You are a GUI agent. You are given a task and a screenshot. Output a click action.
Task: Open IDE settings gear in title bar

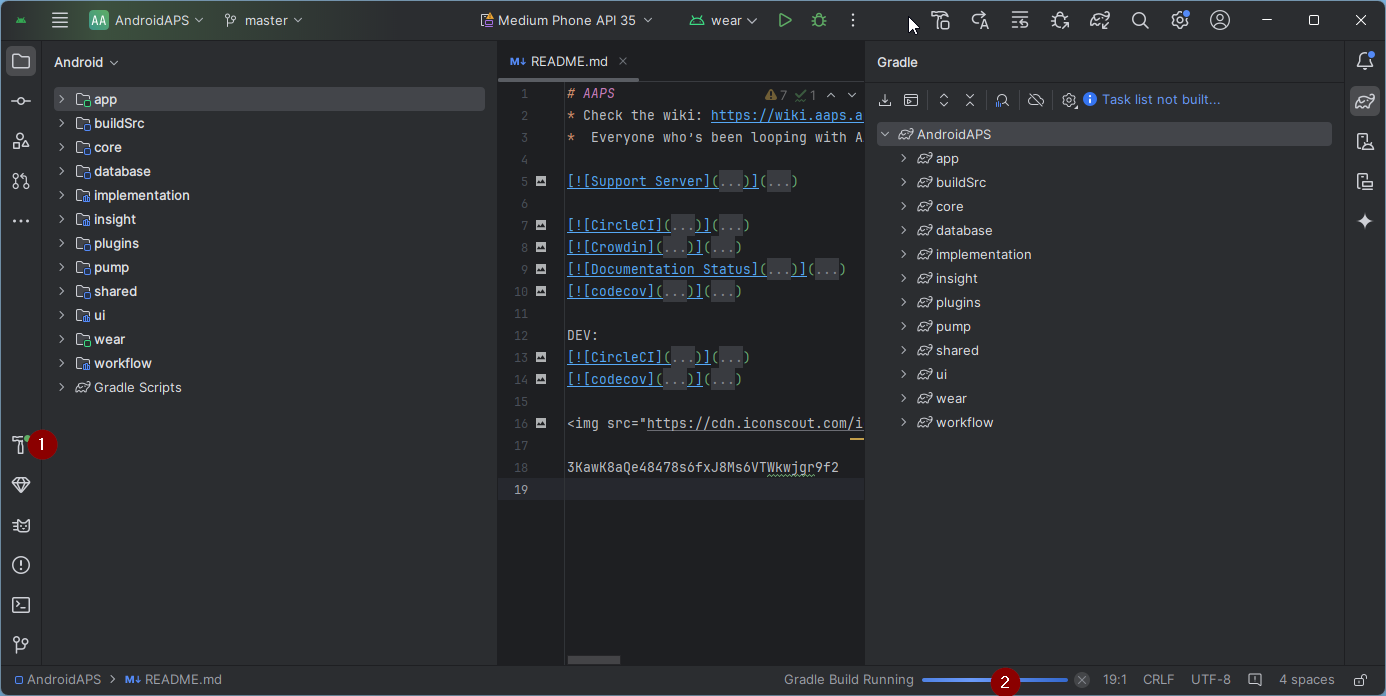coord(1180,20)
